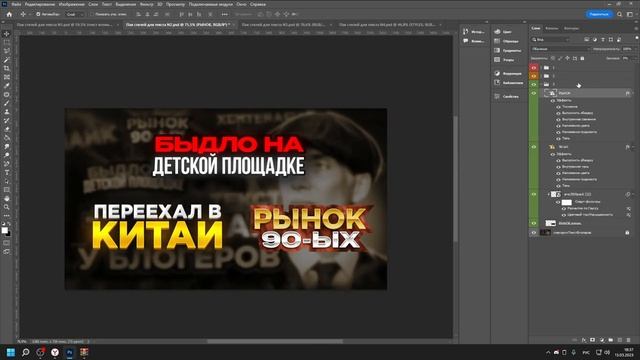Open the Градиенты collapsed panel
Screen dimensions: 640x360
(507, 51)
